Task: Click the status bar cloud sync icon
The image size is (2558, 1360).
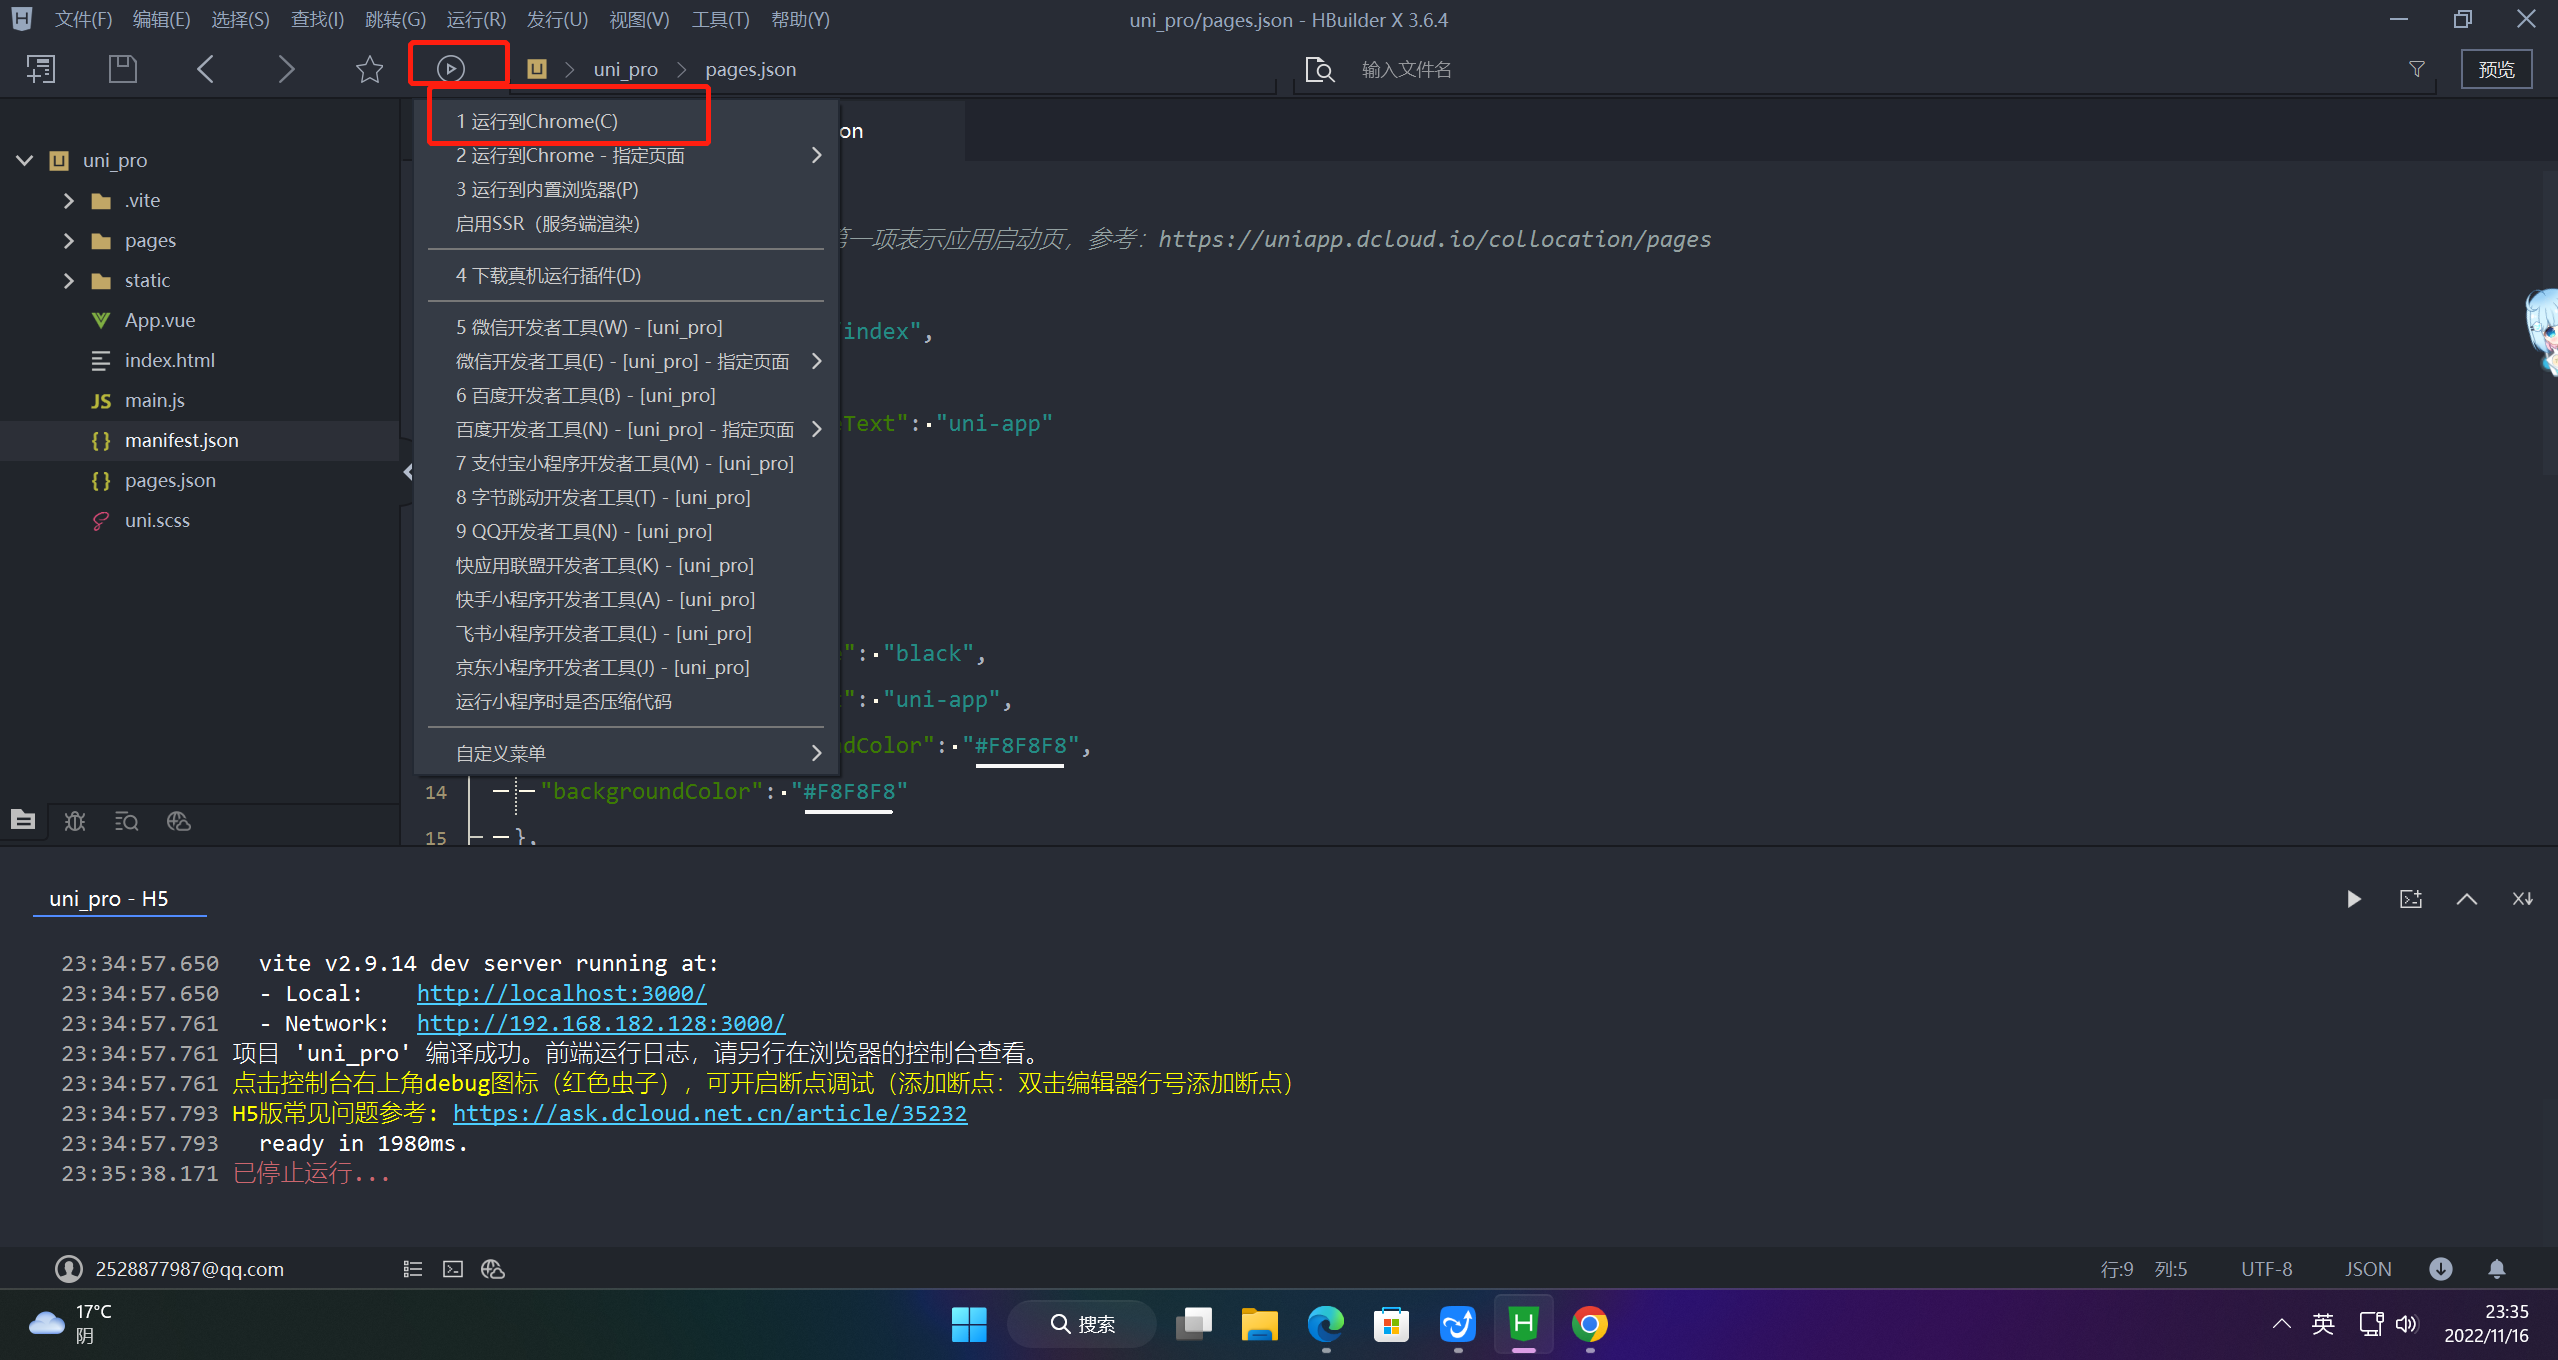Action: 493,1269
